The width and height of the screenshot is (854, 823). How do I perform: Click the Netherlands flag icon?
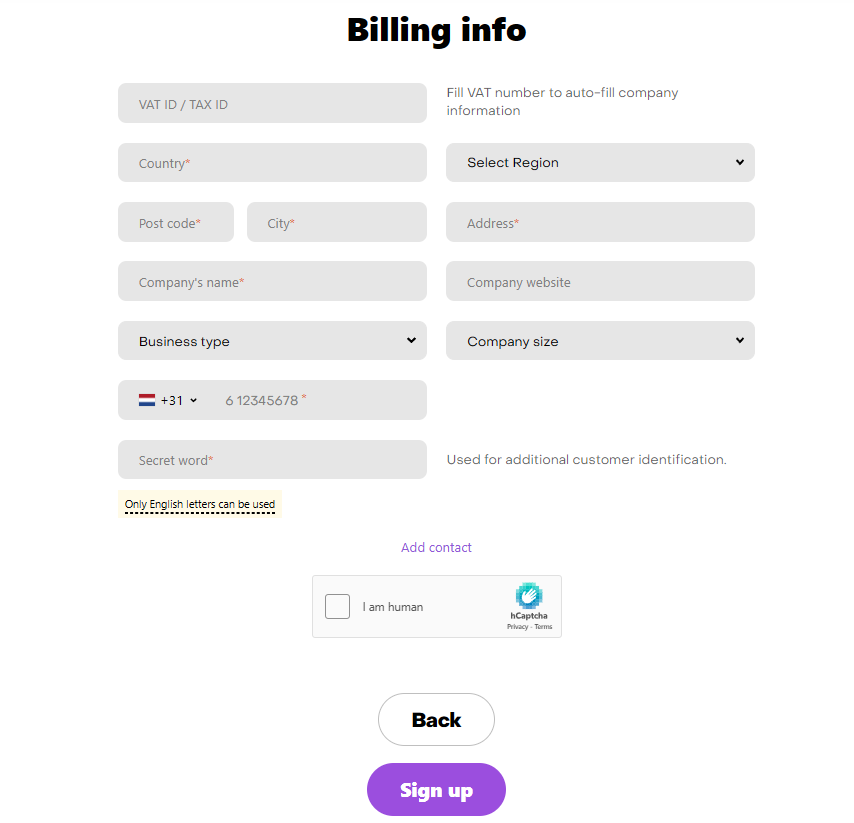coord(147,400)
